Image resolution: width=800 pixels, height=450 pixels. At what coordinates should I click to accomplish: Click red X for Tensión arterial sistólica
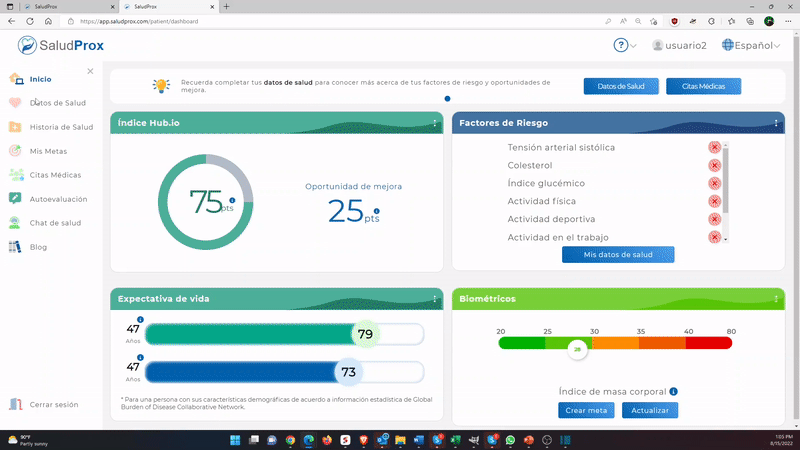coord(714,147)
